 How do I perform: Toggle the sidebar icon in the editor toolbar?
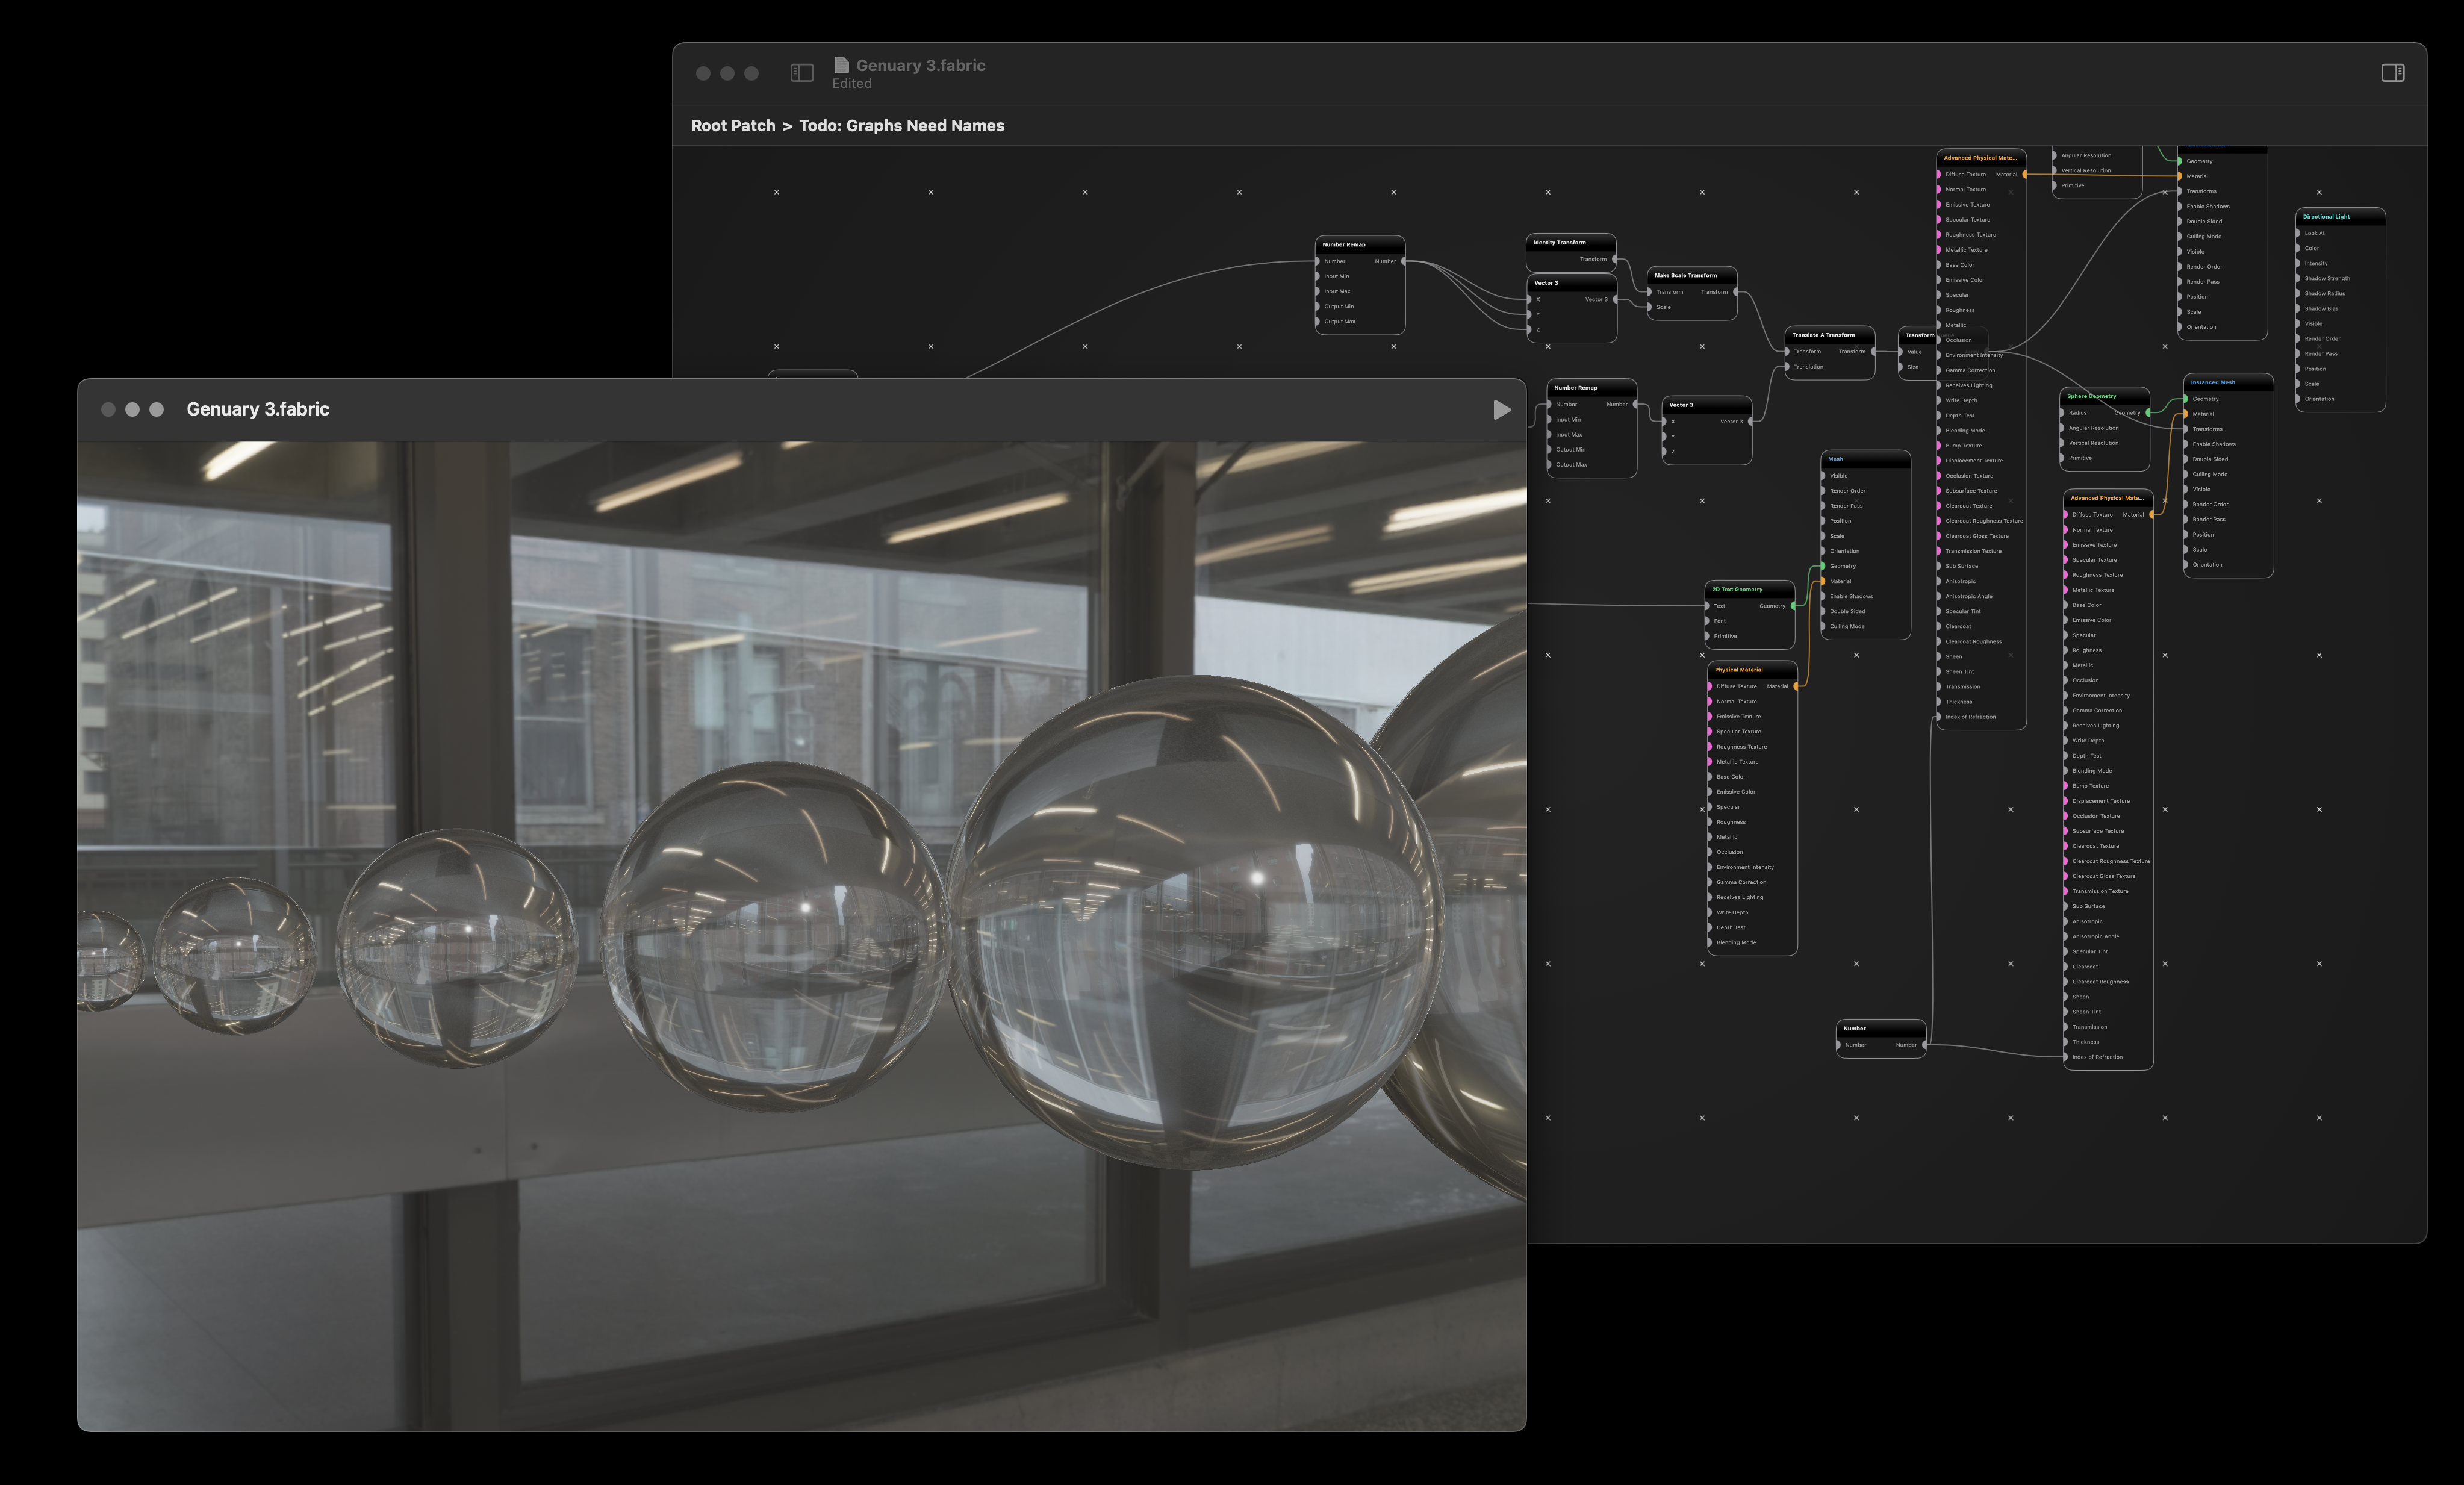pyautogui.click(x=801, y=72)
